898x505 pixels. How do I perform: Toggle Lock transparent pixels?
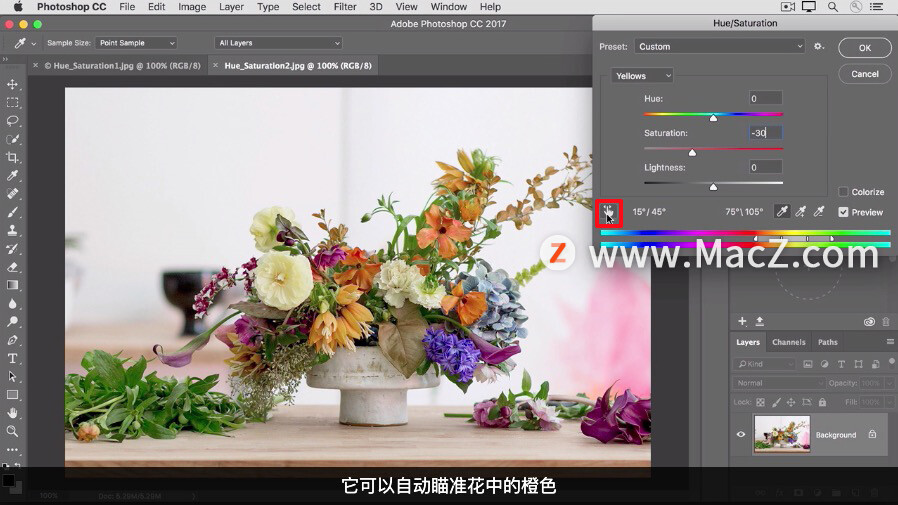[761, 403]
